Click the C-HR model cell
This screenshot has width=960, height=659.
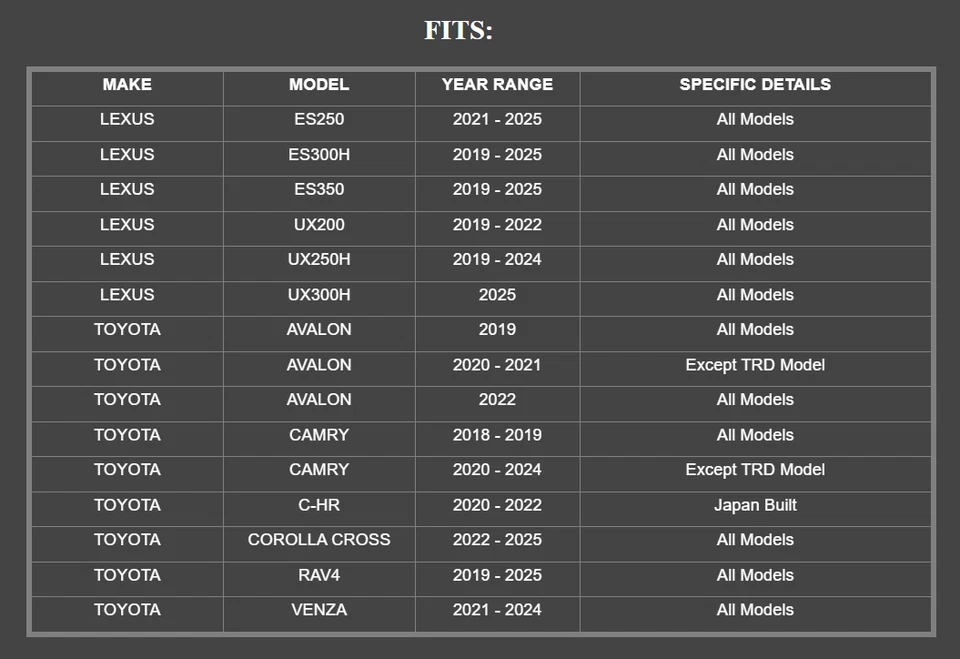tap(319, 505)
